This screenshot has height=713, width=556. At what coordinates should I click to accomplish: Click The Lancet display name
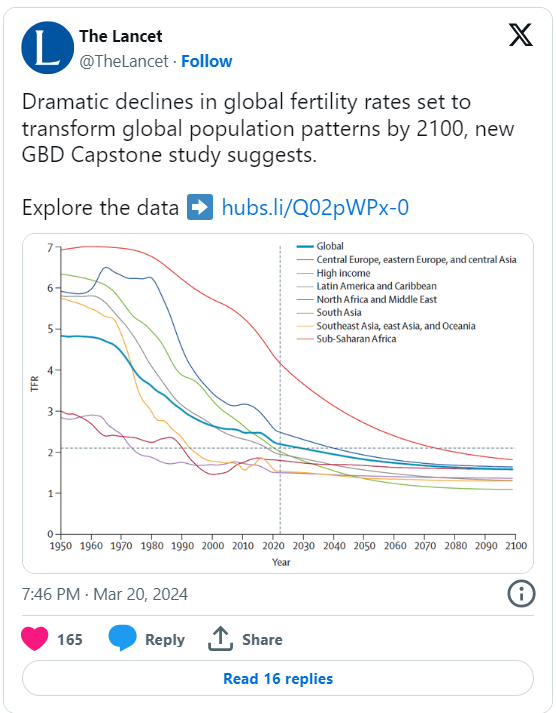[120, 36]
